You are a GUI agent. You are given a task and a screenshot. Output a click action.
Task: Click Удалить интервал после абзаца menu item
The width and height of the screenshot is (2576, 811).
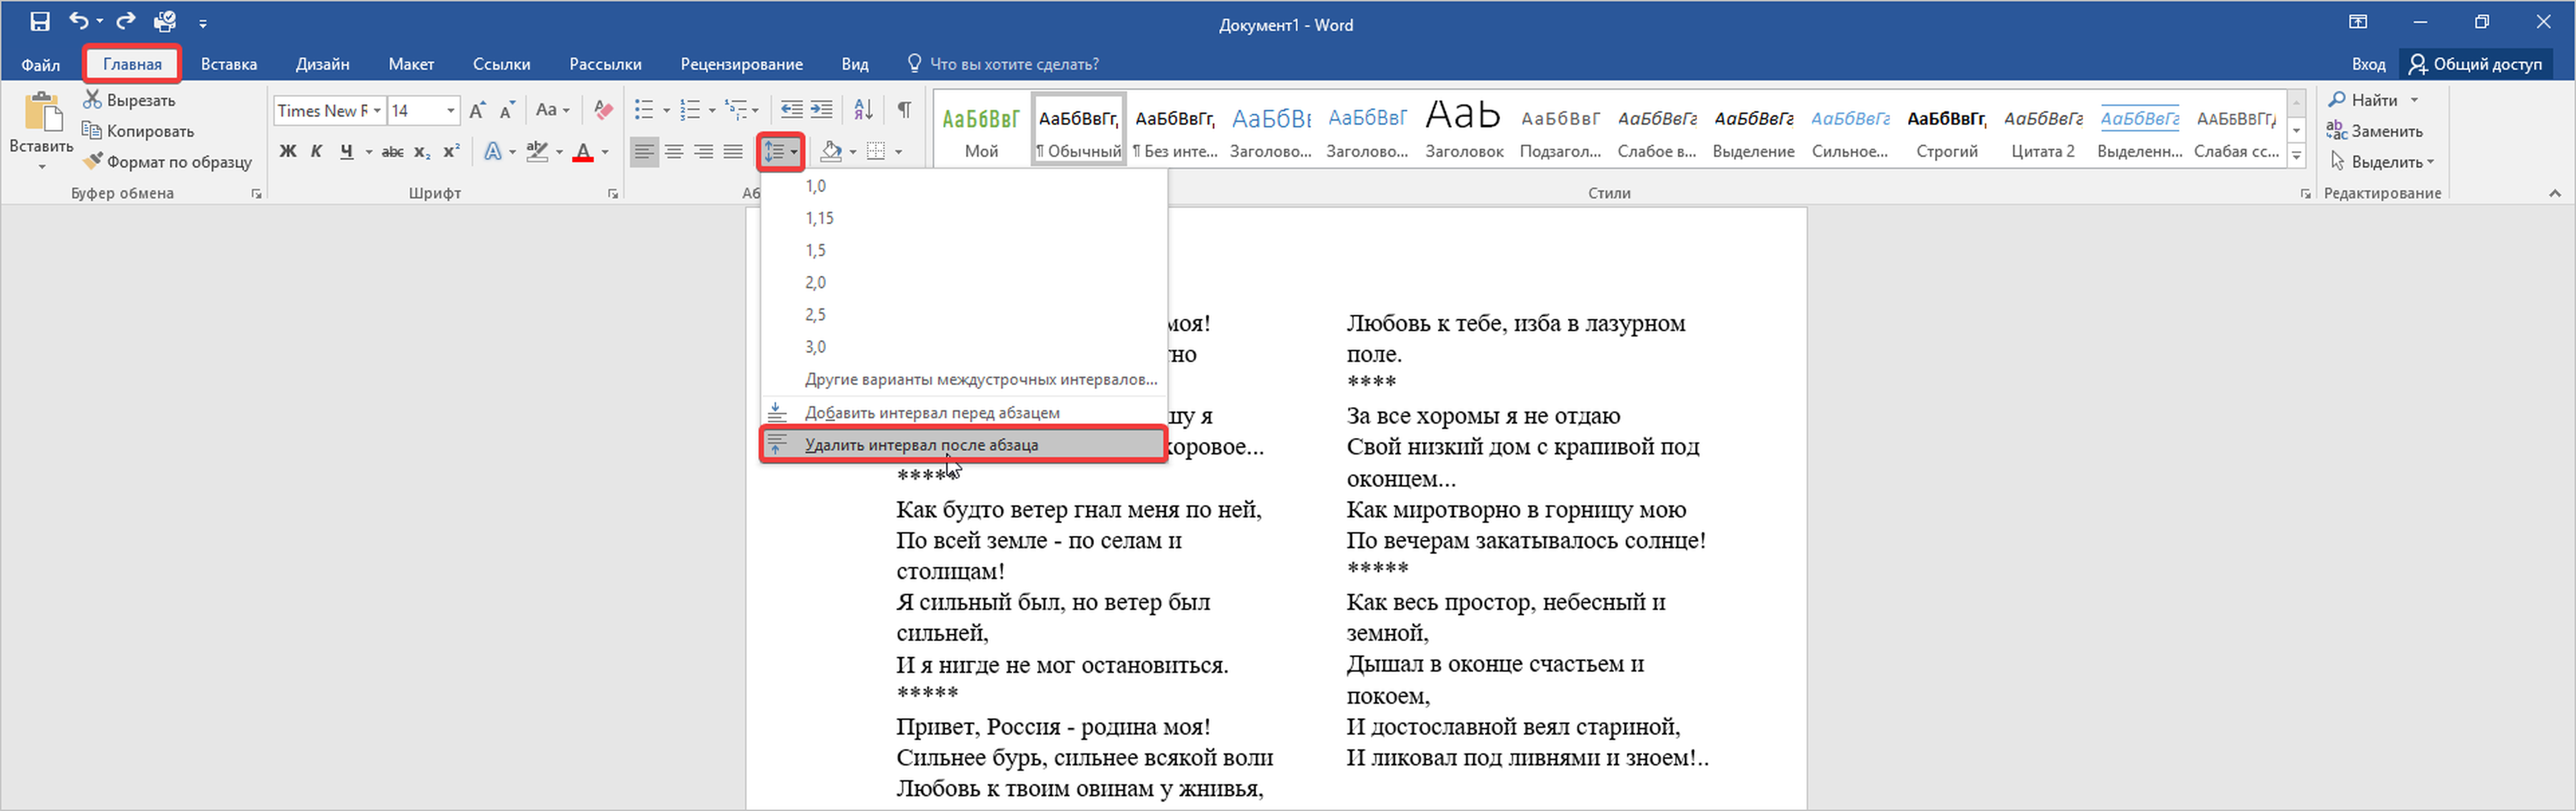921,445
